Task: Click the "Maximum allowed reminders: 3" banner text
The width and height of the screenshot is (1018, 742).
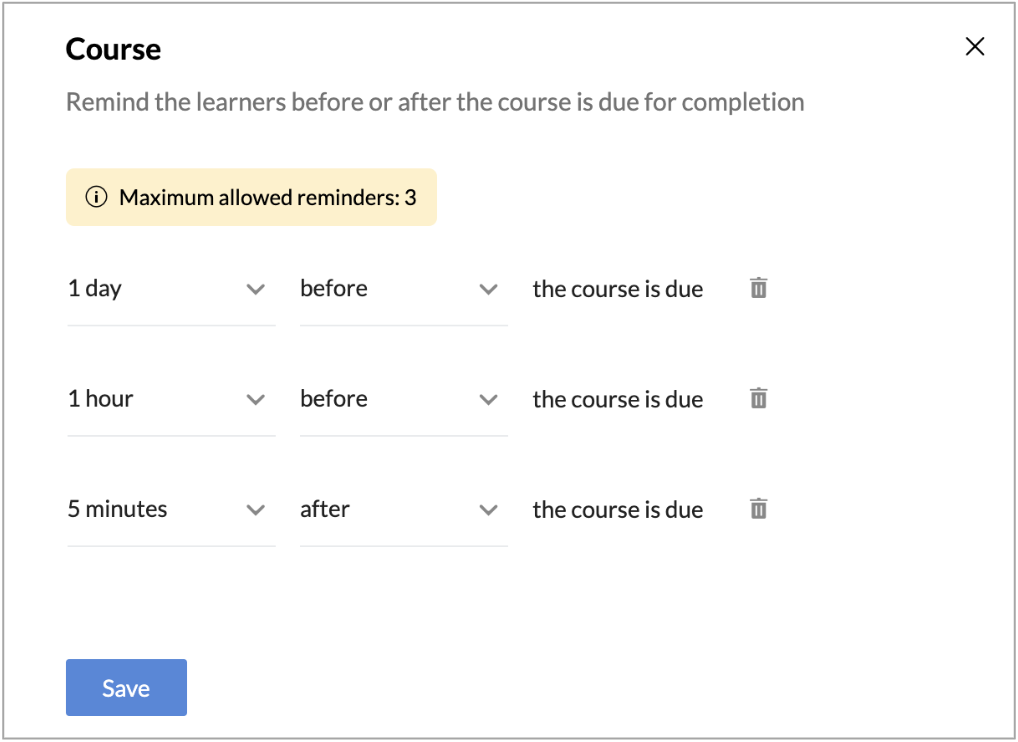Action: coord(267,197)
